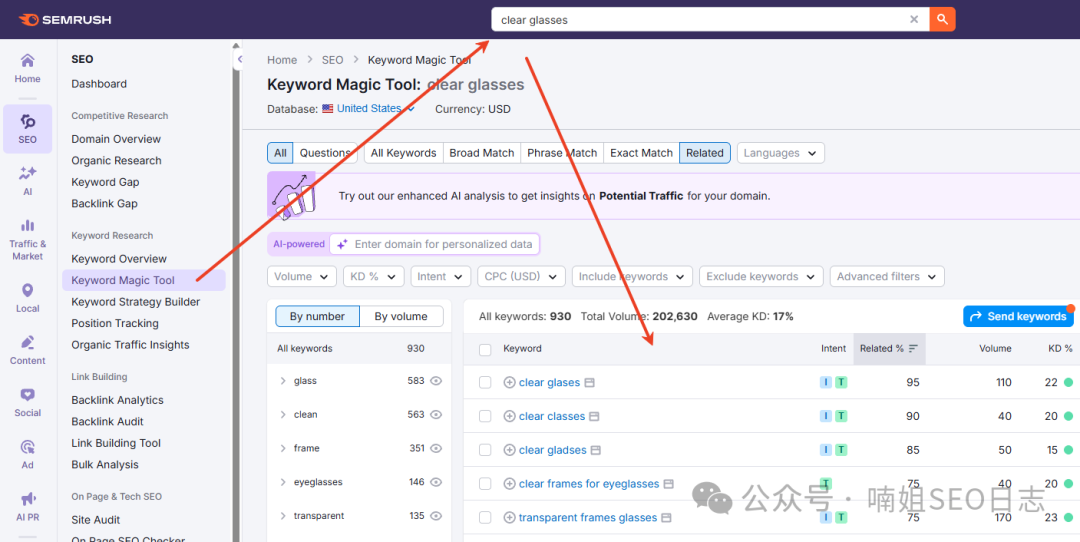Open SERP view icon for 'clear gladses'
1080x542 pixels.
596,450
